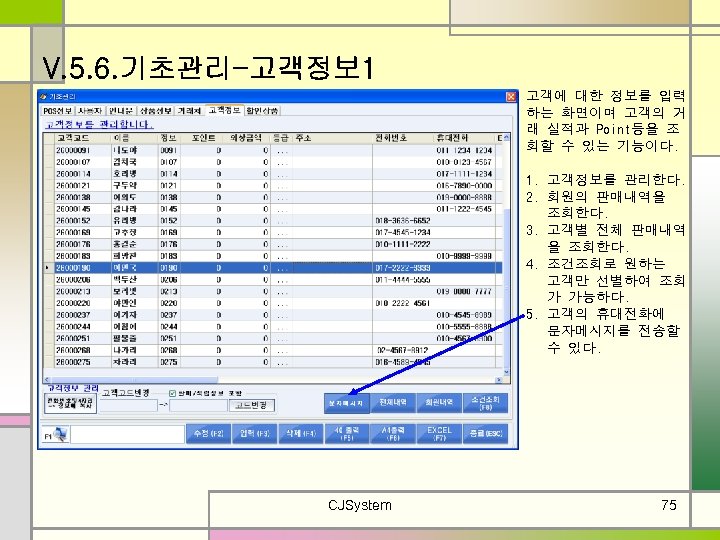Screen dimensions: 720x540
Task: Export the list with the EXCEL (F7) button
Action: pyautogui.click(x=439, y=433)
